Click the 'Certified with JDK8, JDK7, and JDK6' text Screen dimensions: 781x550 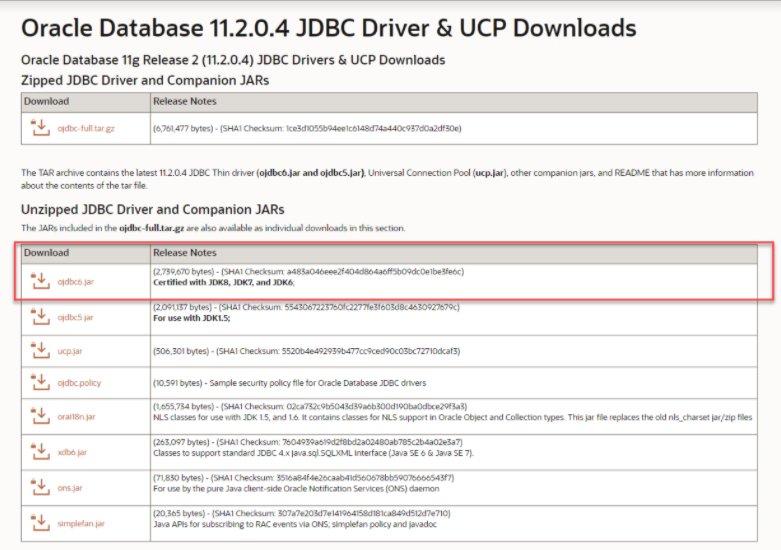coord(224,282)
